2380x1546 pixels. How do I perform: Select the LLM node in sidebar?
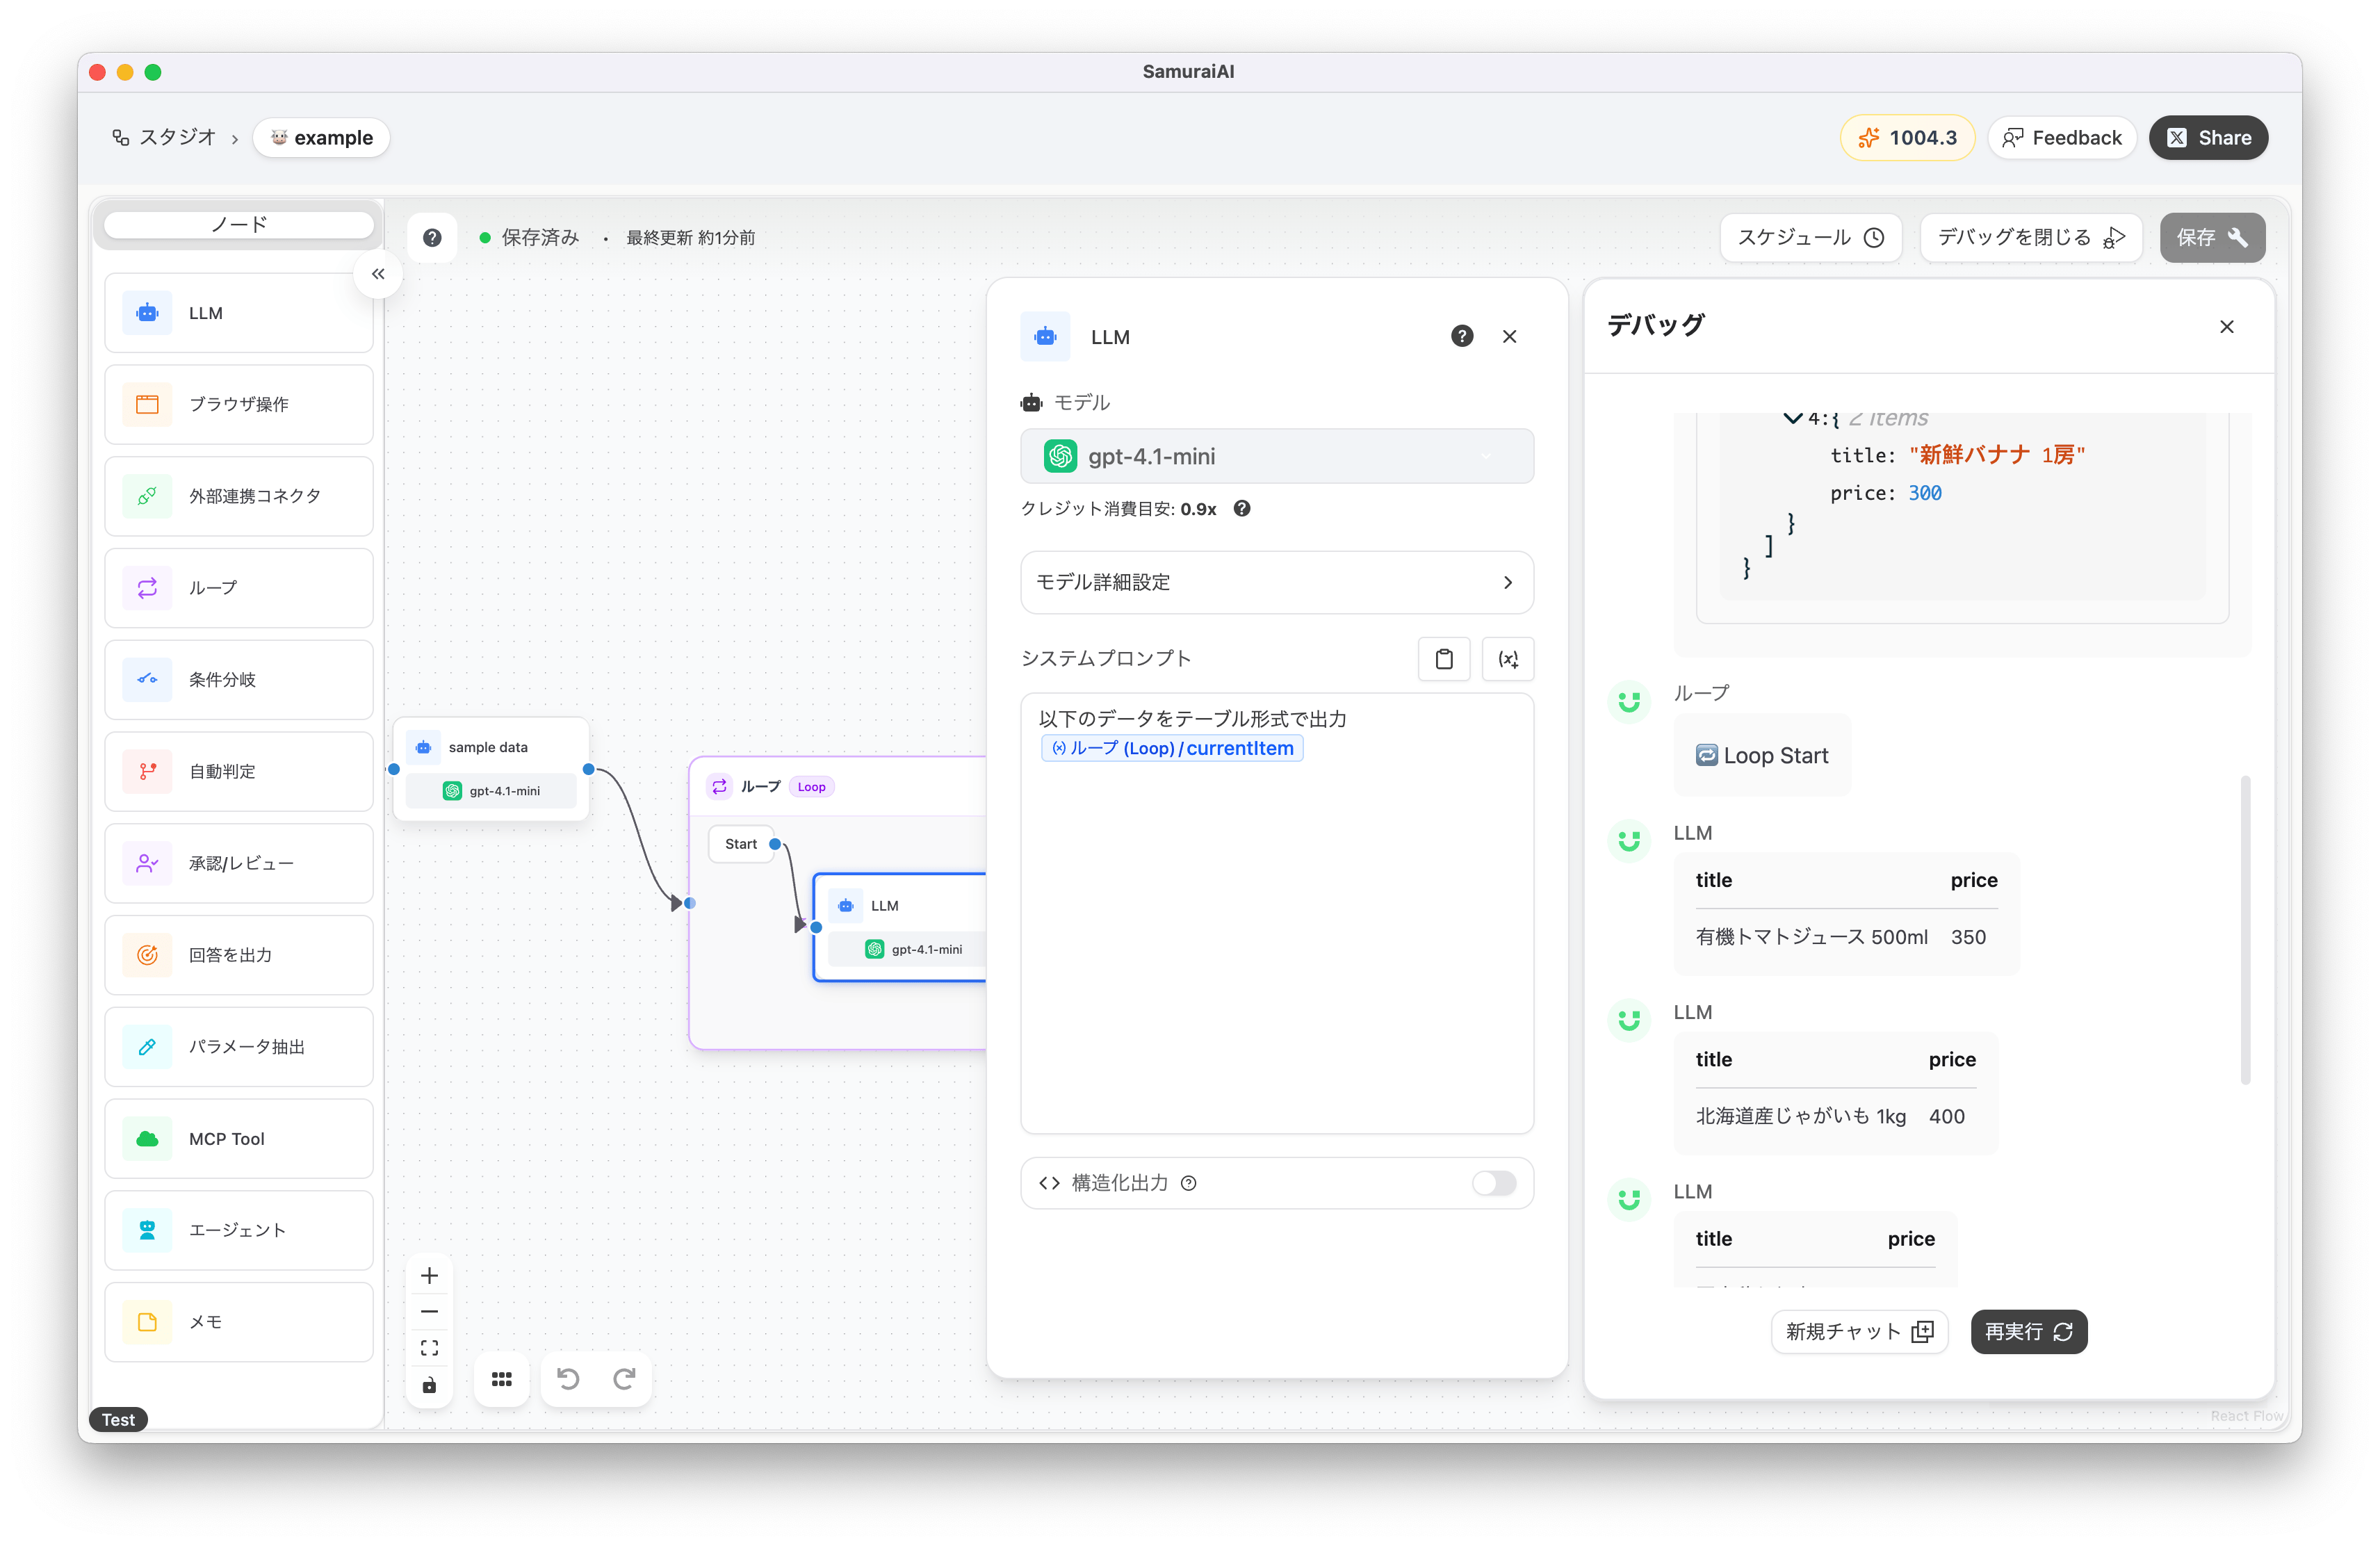tap(238, 312)
